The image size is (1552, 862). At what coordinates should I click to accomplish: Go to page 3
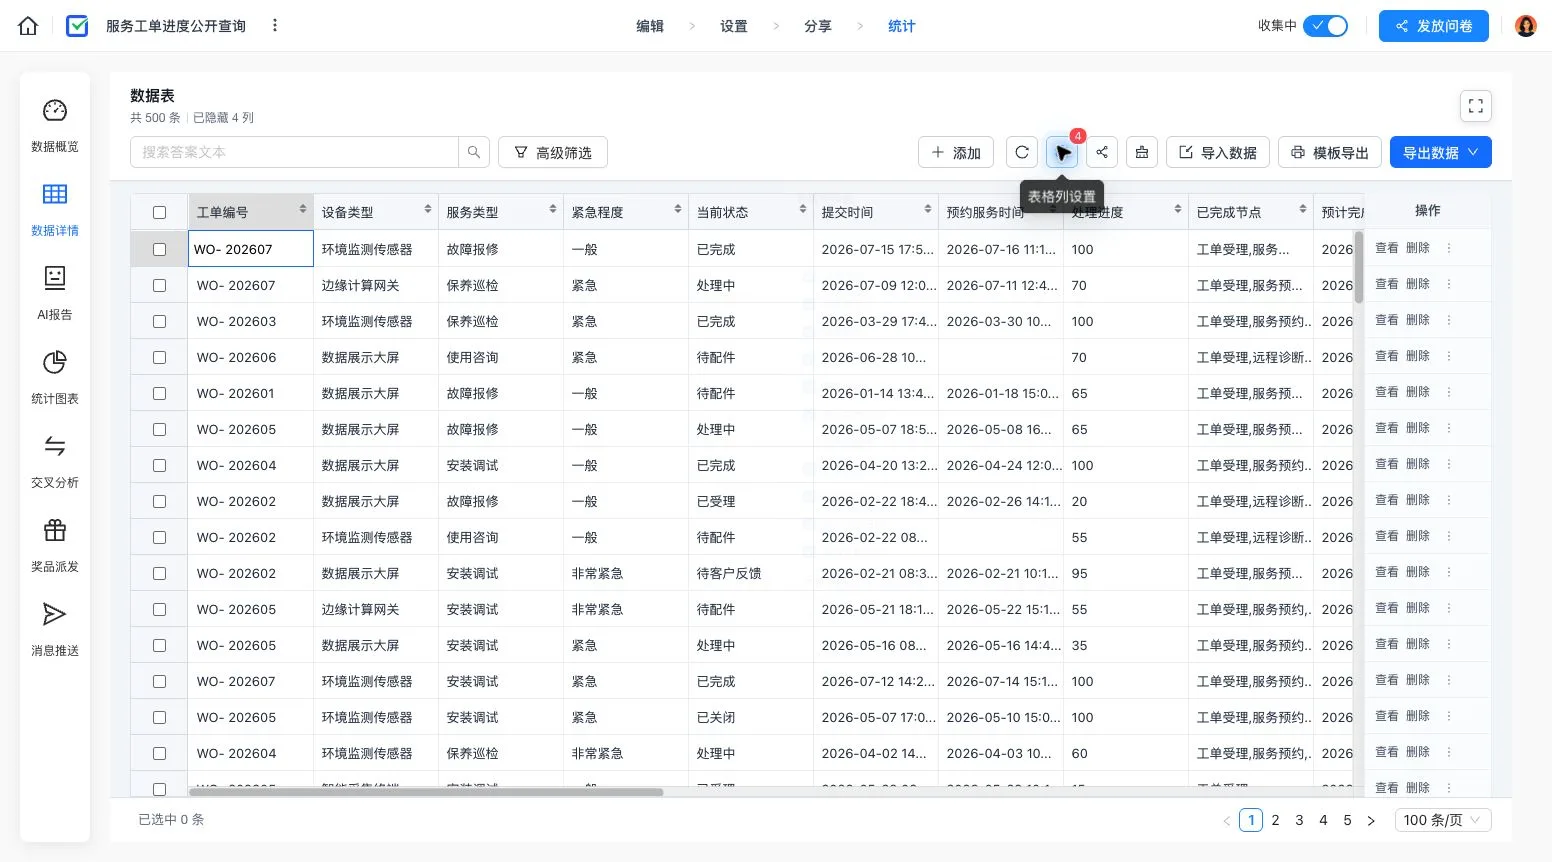(1299, 820)
